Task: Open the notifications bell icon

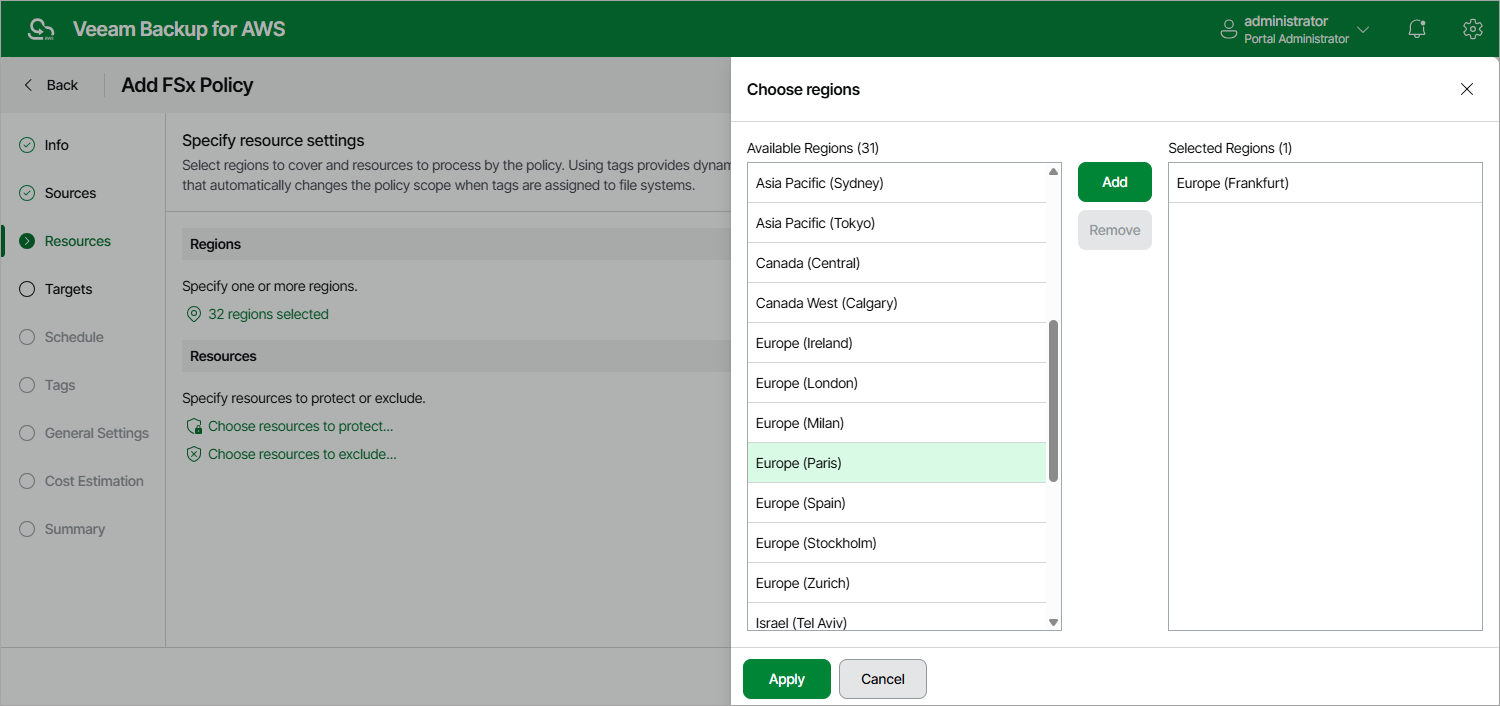Action: (x=1417, y=29)
